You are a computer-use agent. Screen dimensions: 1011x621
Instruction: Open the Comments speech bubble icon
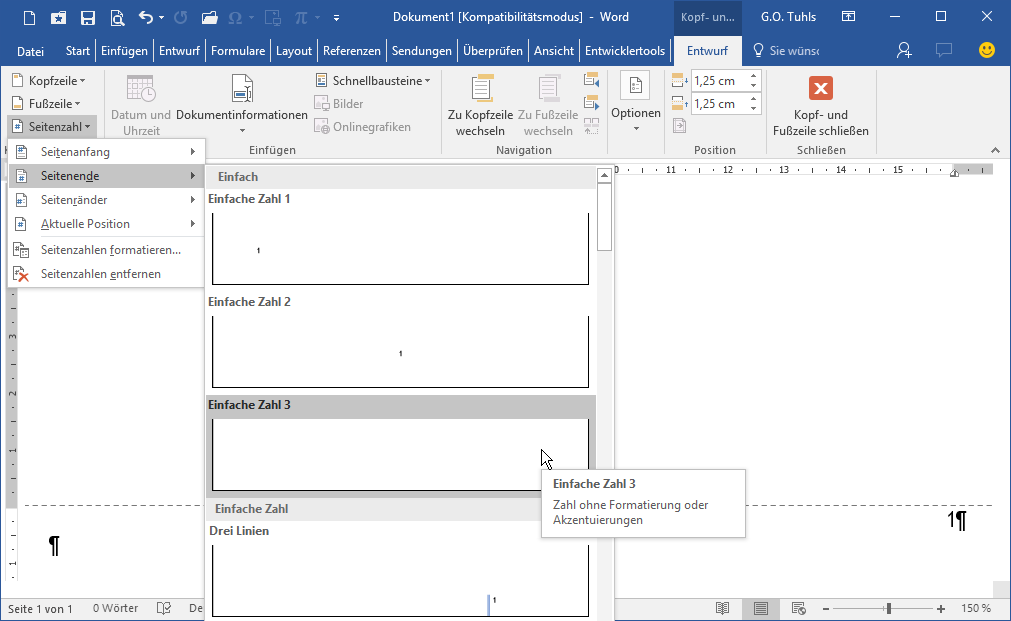tap(943, 50)
